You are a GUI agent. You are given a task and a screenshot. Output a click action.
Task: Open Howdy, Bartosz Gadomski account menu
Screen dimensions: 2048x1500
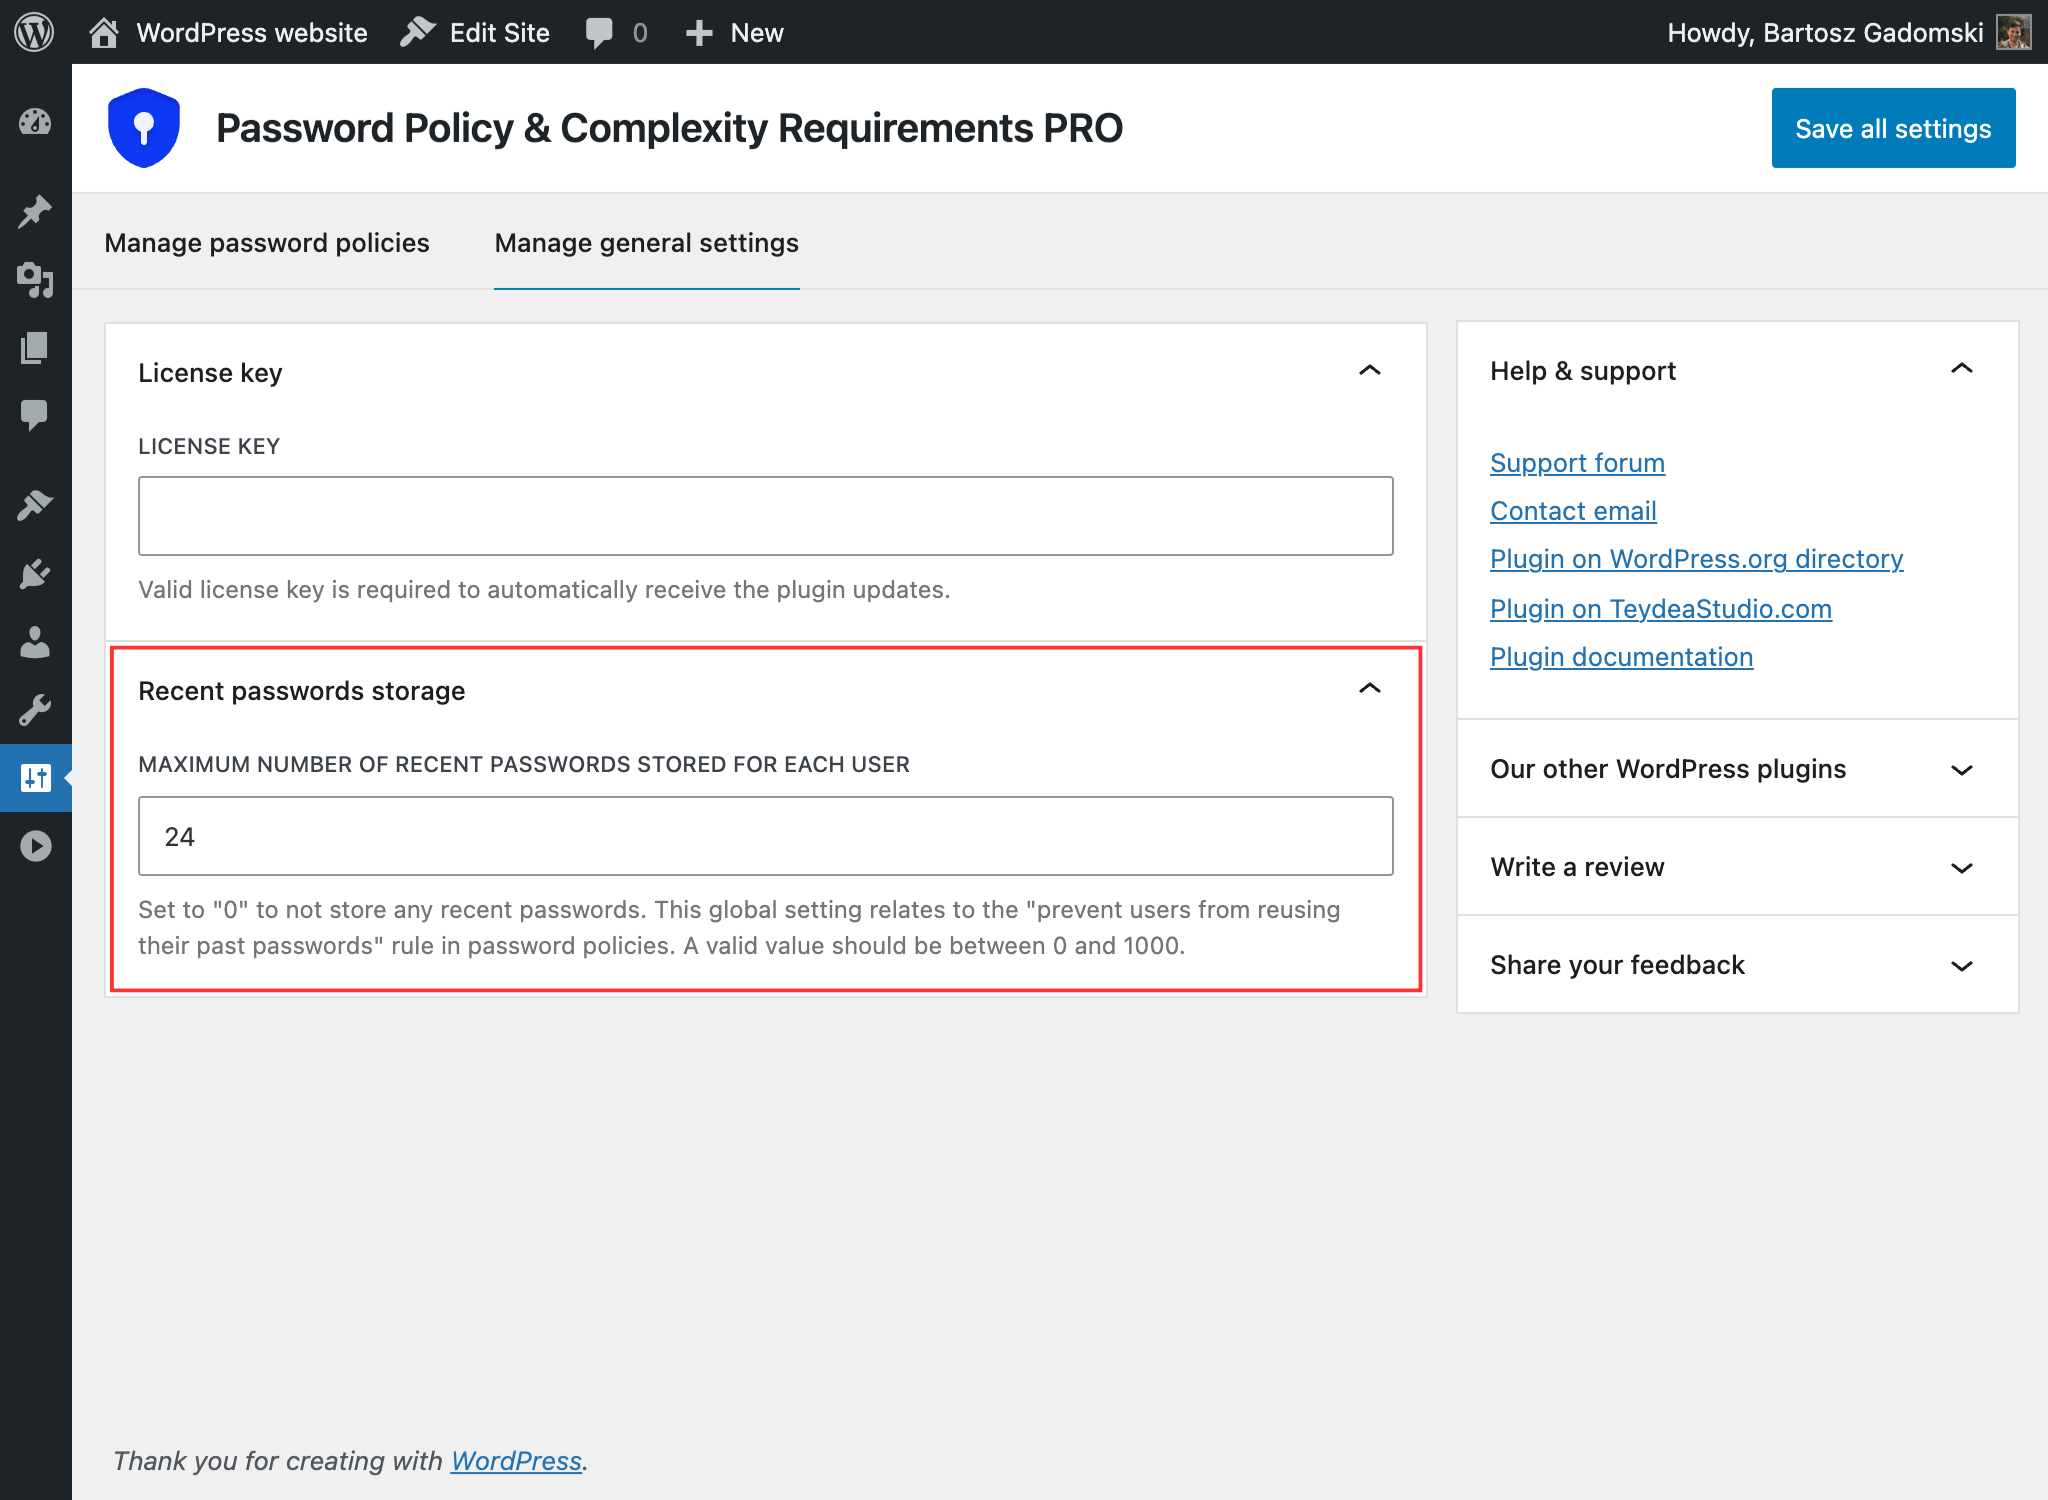tap(1825, 33)
